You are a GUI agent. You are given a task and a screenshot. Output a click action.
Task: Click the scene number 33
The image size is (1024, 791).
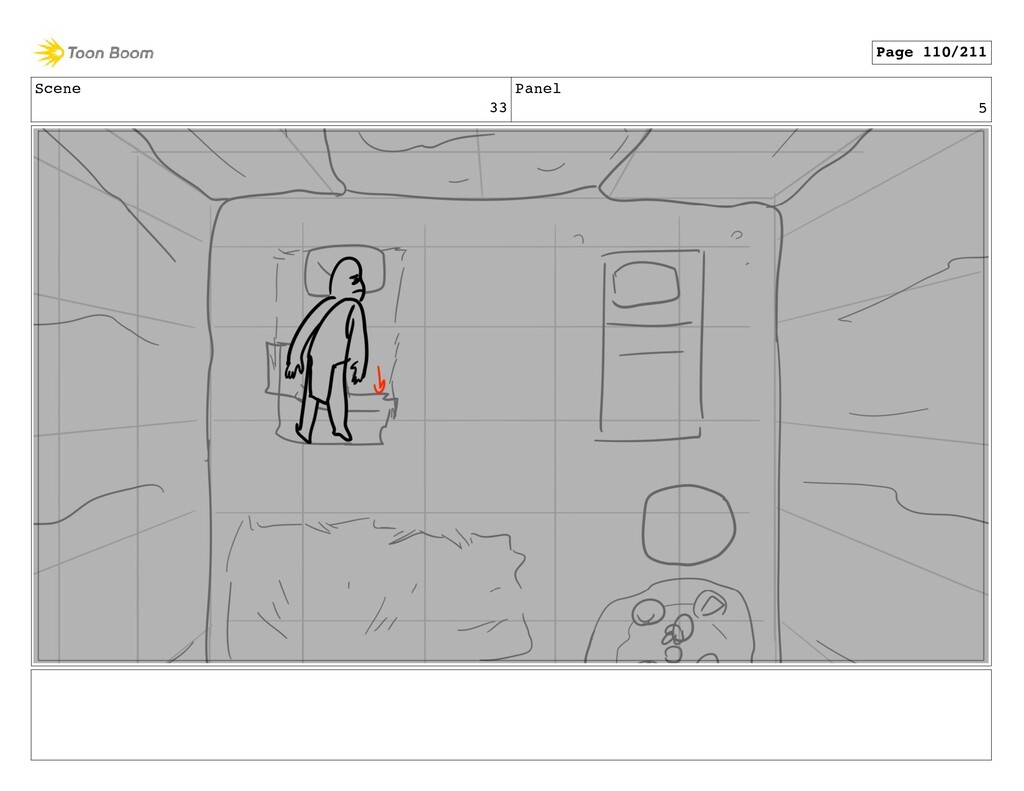pyautogui.click(x=498, y=108)
